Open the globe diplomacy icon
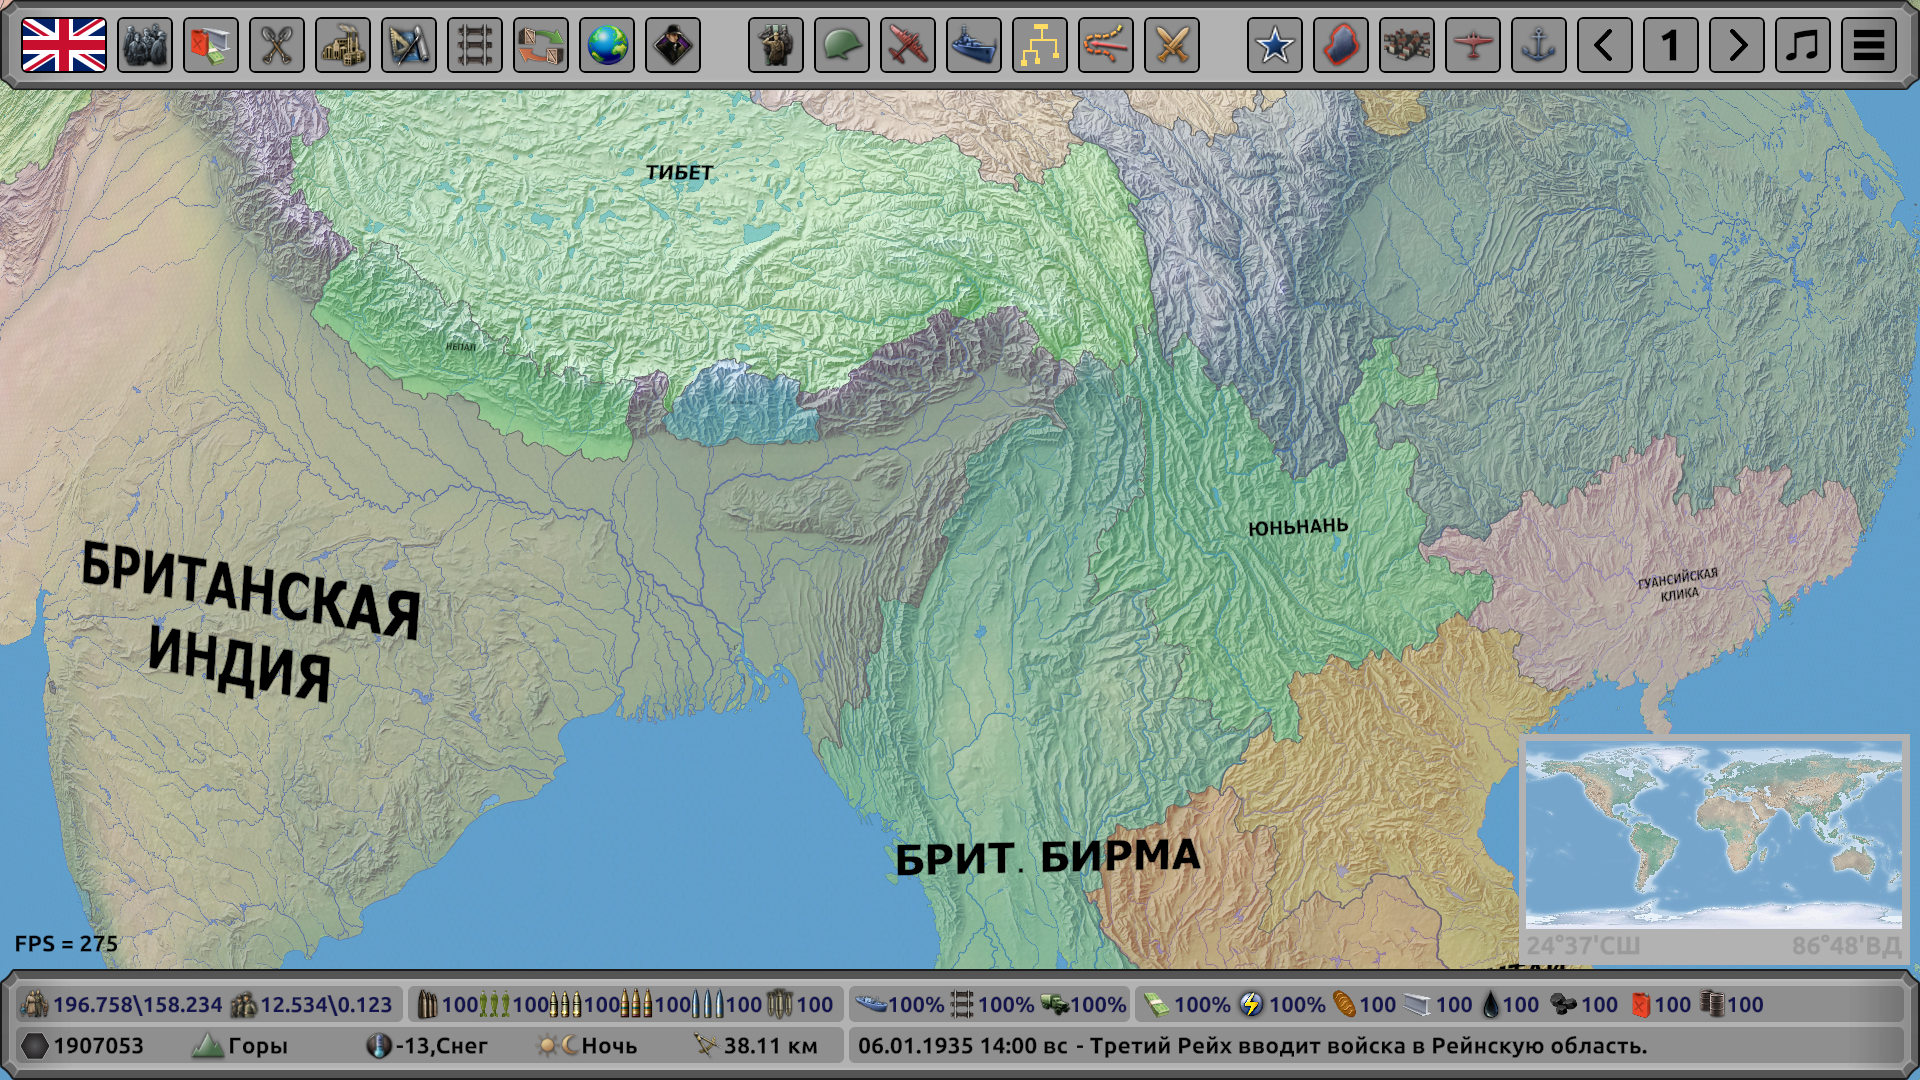Viewport: 1920px width, 1080px height. [x=607, y=45]
